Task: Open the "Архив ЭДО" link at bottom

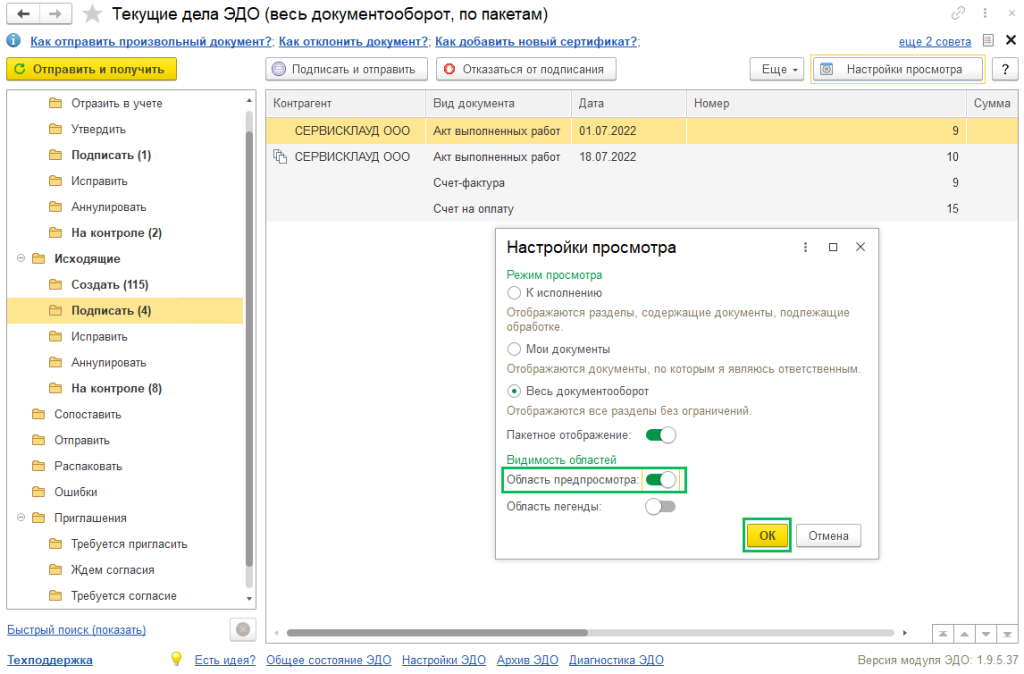Action: point(527,660)
